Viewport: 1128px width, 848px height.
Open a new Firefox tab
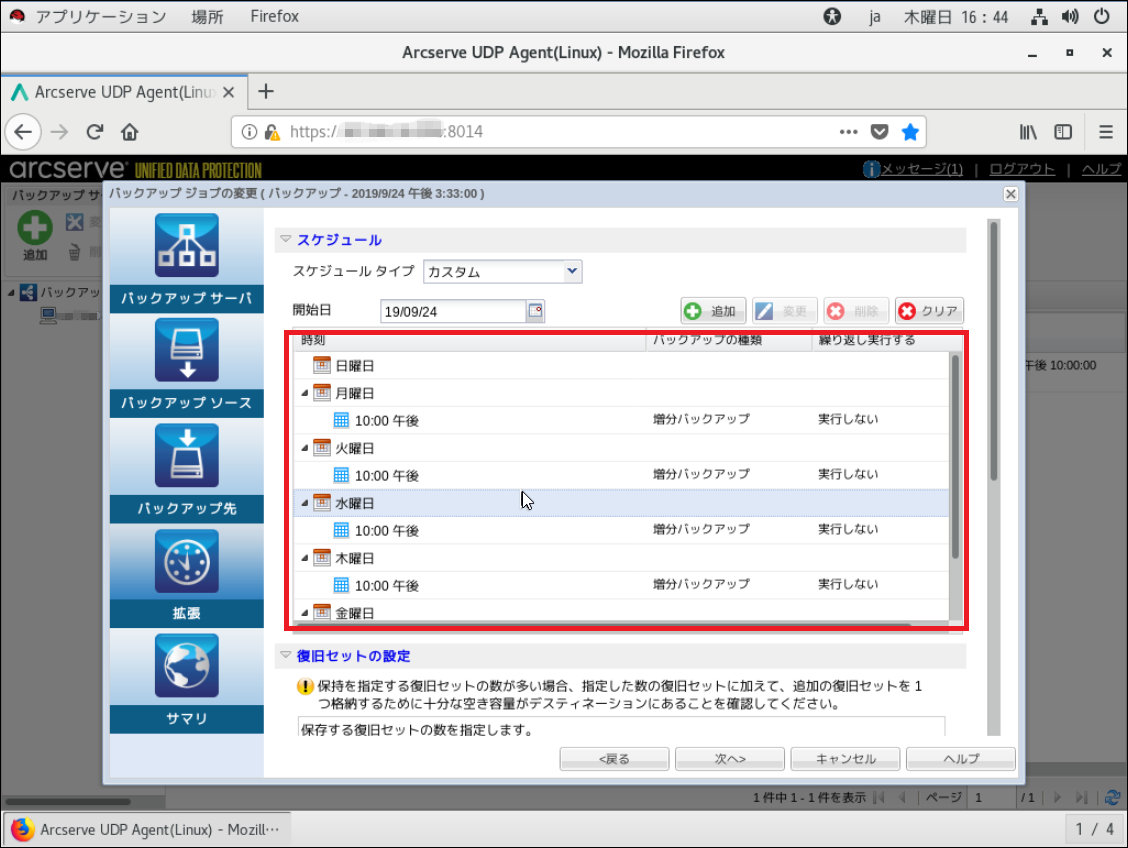[x=265, y=91]
